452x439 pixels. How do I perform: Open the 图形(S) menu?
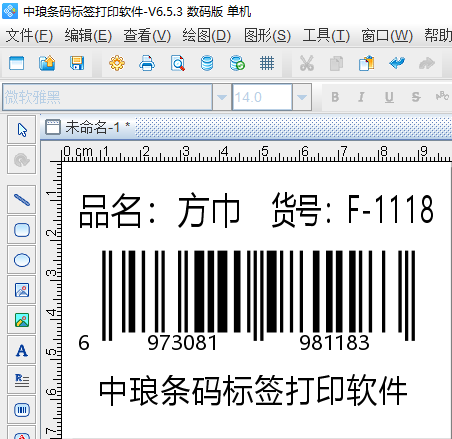pyautogui.click(x=267, y=35)
